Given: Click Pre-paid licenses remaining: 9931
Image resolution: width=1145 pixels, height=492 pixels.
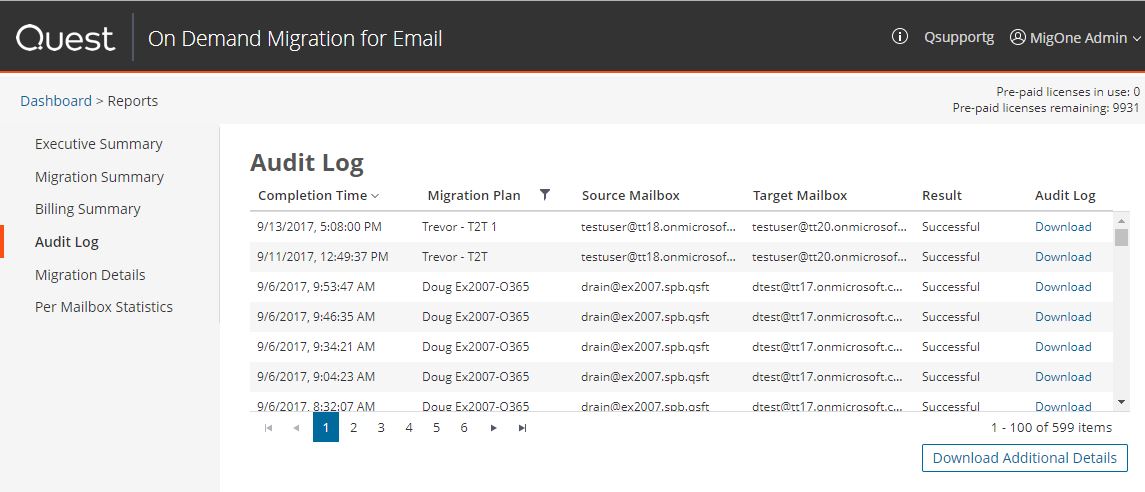Looking at the screenshot, I should [1046, 107].
